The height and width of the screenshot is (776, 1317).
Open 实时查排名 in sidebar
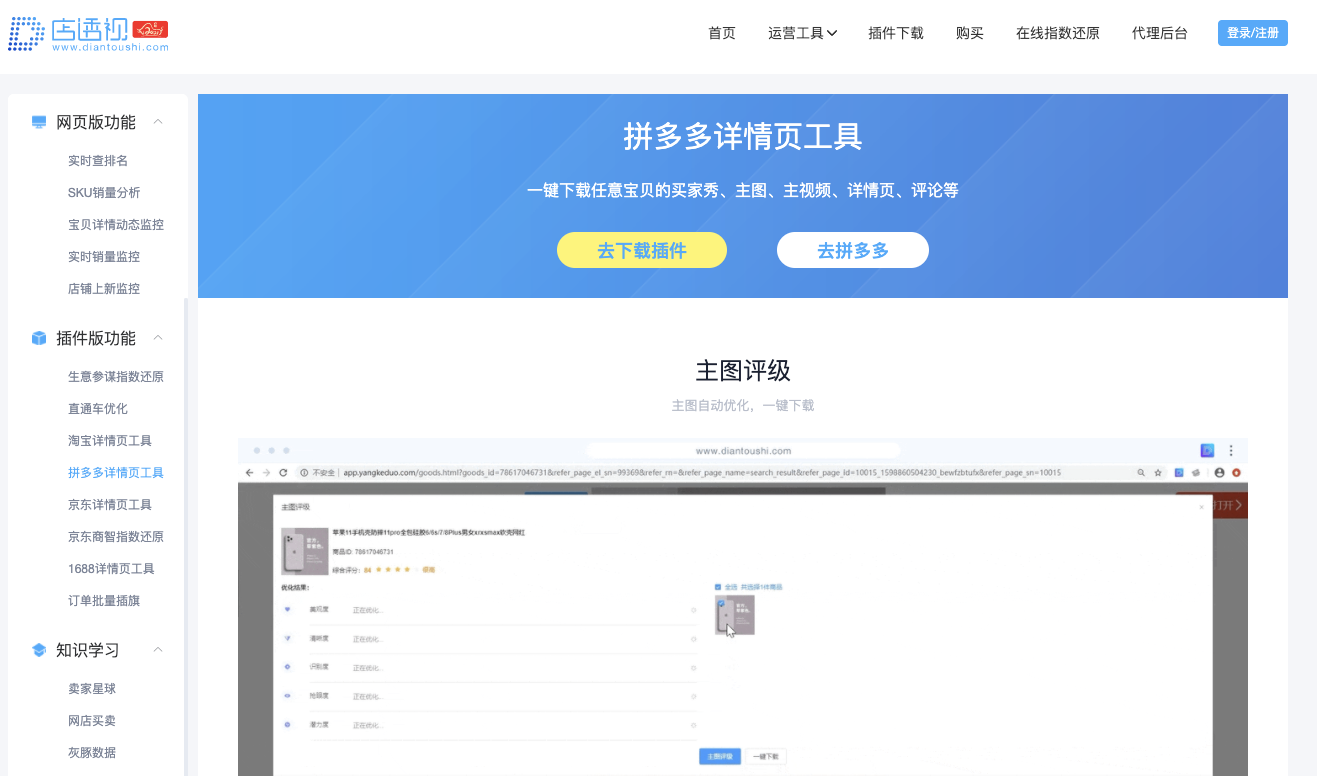(x=98, y=161)
